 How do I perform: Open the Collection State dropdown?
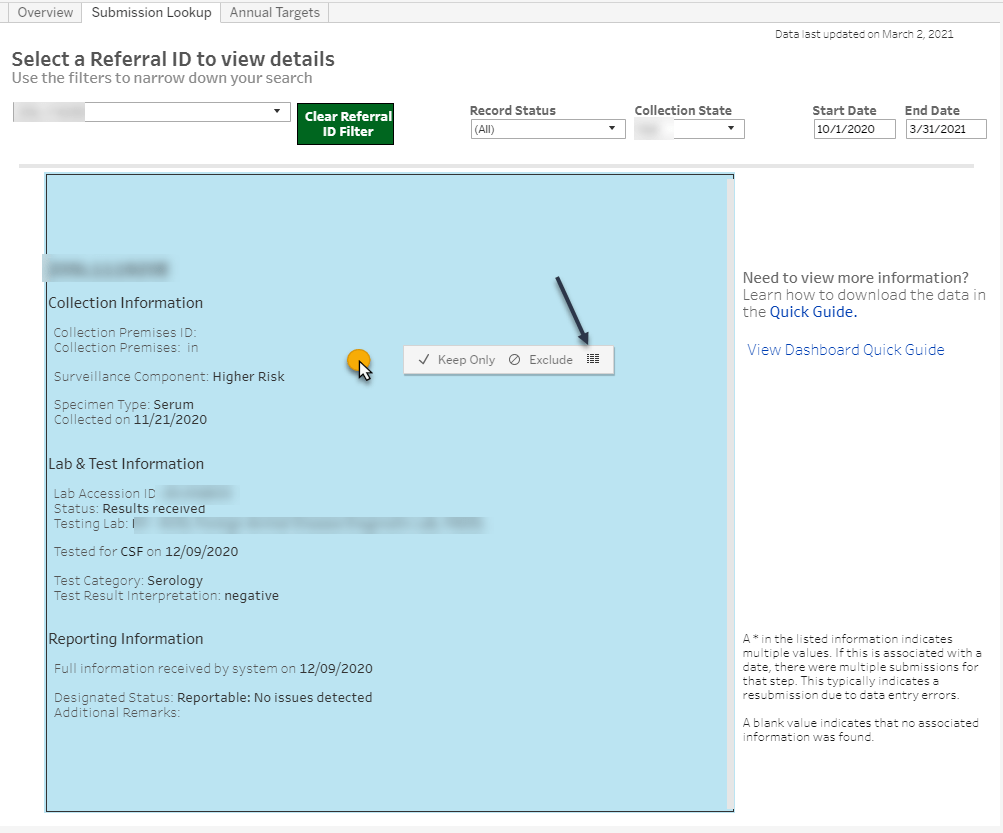pyautogui.click(x=689, y=129)
